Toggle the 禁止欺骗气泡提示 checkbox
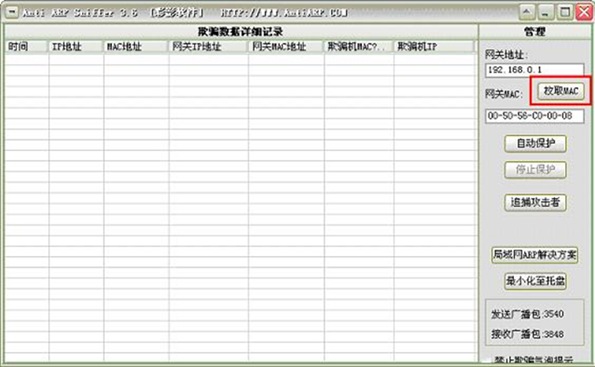The height and width of the screenshot is (367, 595). point(488,360)
